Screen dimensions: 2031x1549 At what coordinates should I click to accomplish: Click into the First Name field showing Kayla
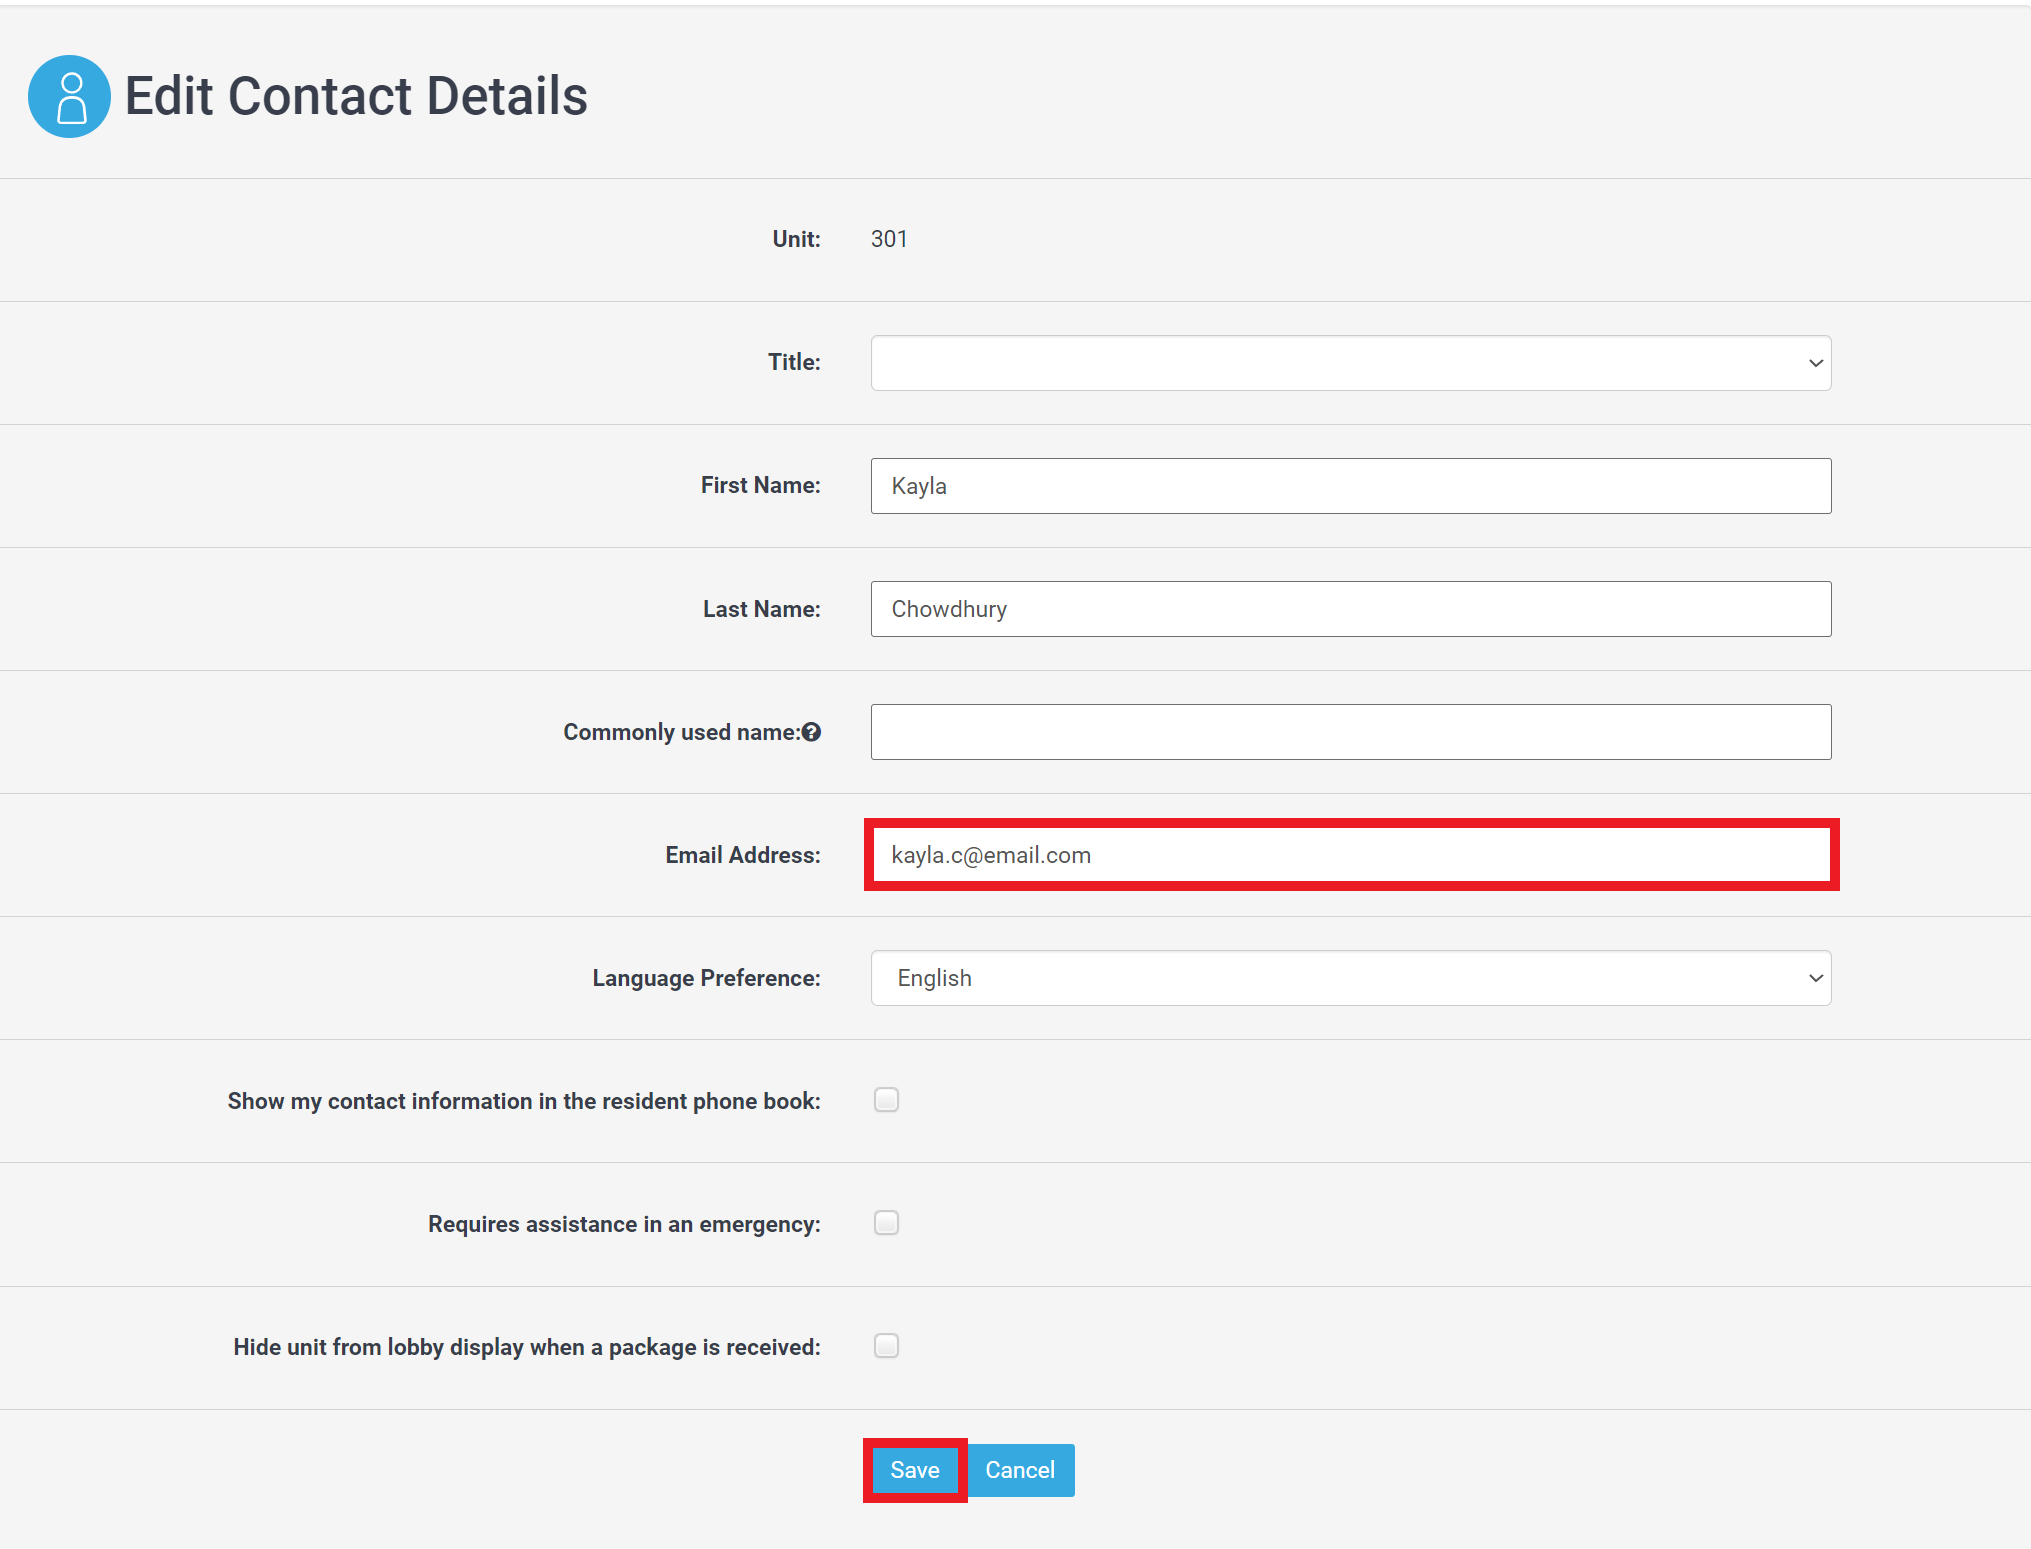click(x=1350, y=486)
